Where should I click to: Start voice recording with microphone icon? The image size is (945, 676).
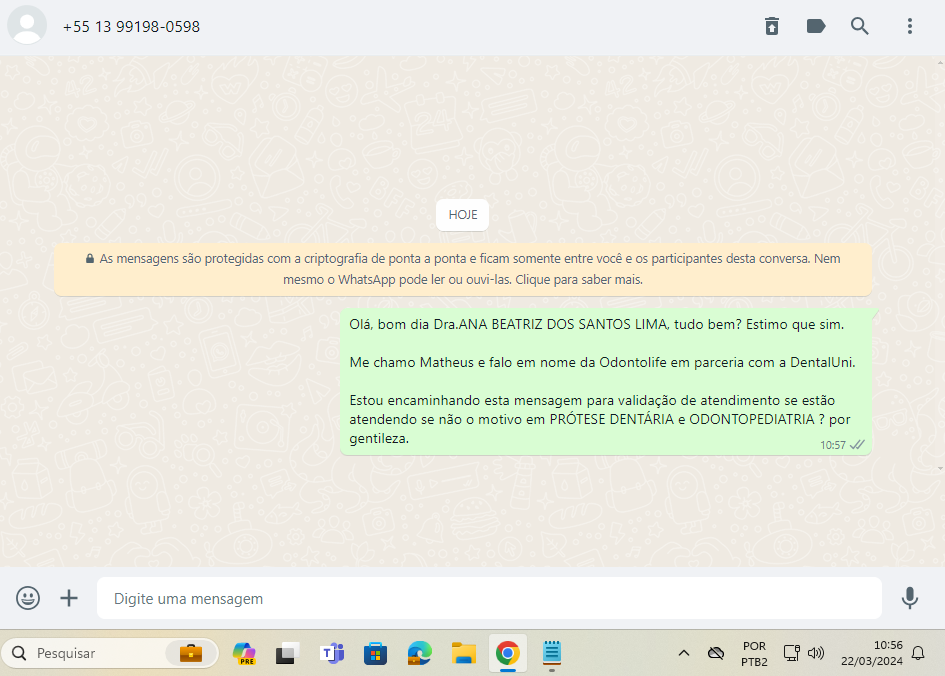pos(909,598)
